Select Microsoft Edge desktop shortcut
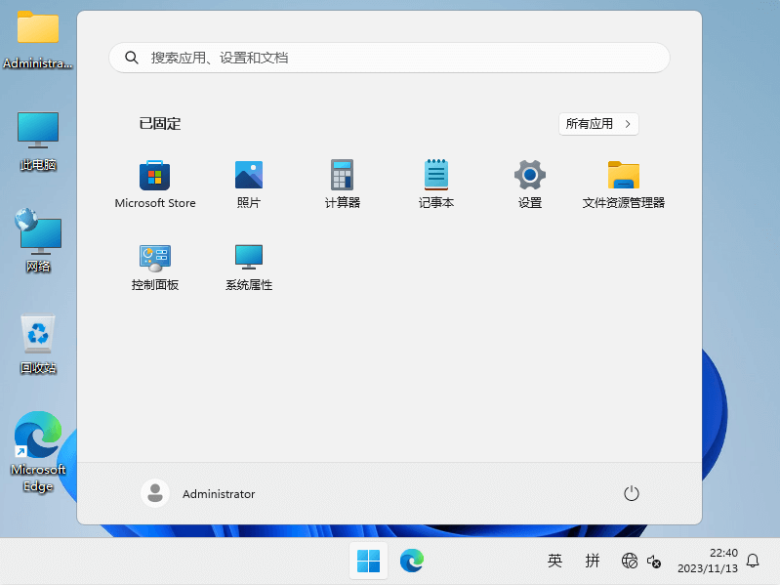Viewport: 780px width, 585px height. [38, 452]
